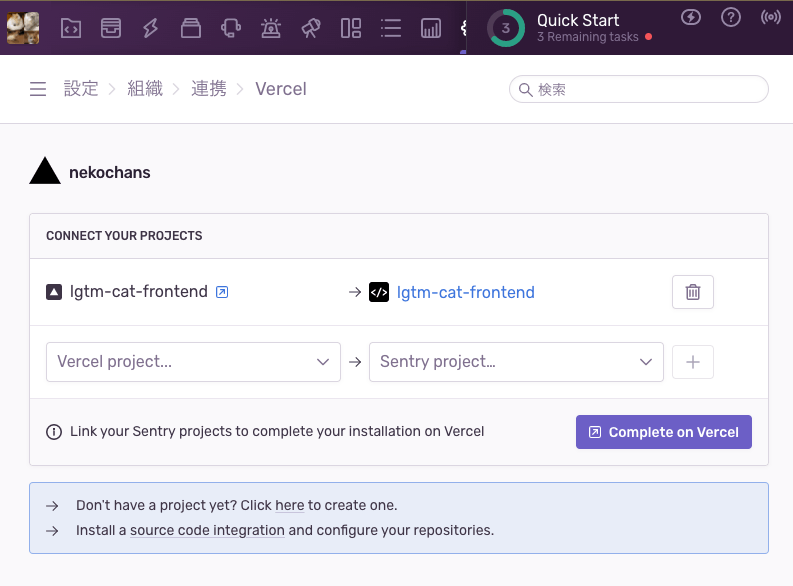Open the Help question mark icon
Viewport: 793px width, 586px height.
730,18
